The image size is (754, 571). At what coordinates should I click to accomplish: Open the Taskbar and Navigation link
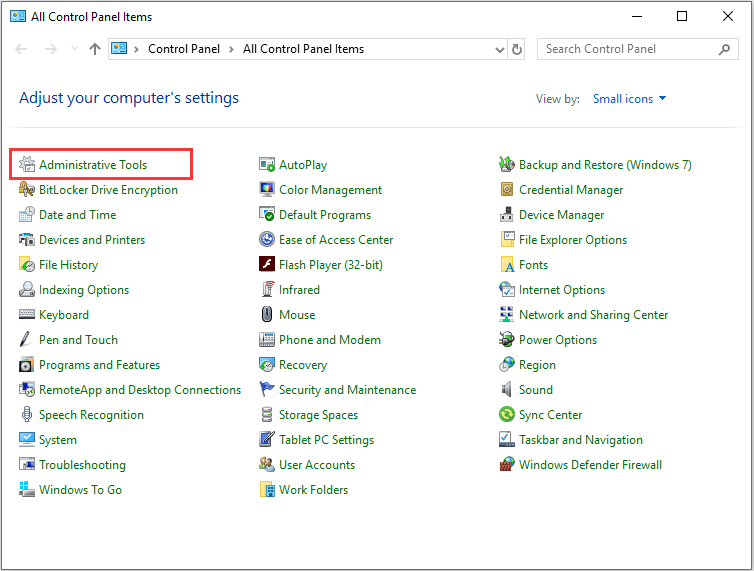tap(580, 440)
